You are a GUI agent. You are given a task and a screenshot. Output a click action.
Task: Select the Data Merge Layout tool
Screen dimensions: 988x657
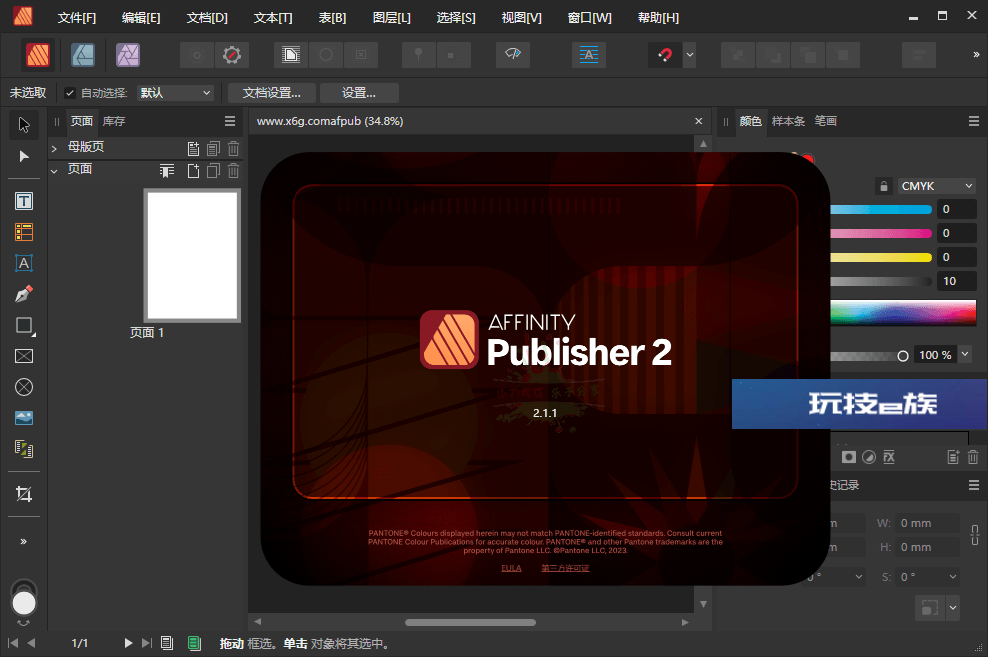(24, 449)
